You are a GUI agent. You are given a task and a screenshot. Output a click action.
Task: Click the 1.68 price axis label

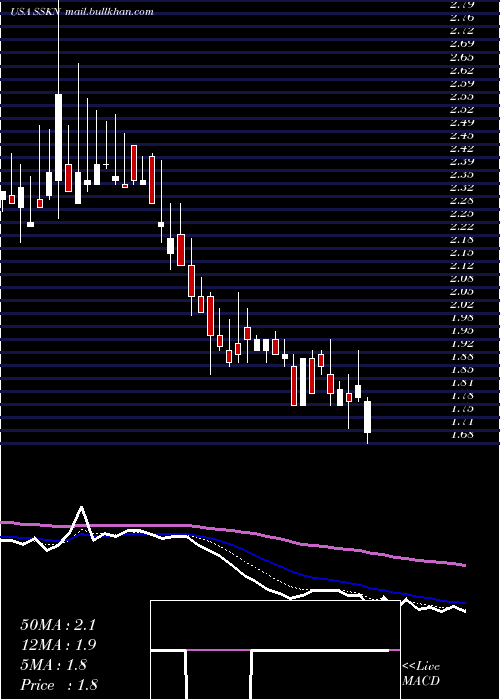(461, 434)
